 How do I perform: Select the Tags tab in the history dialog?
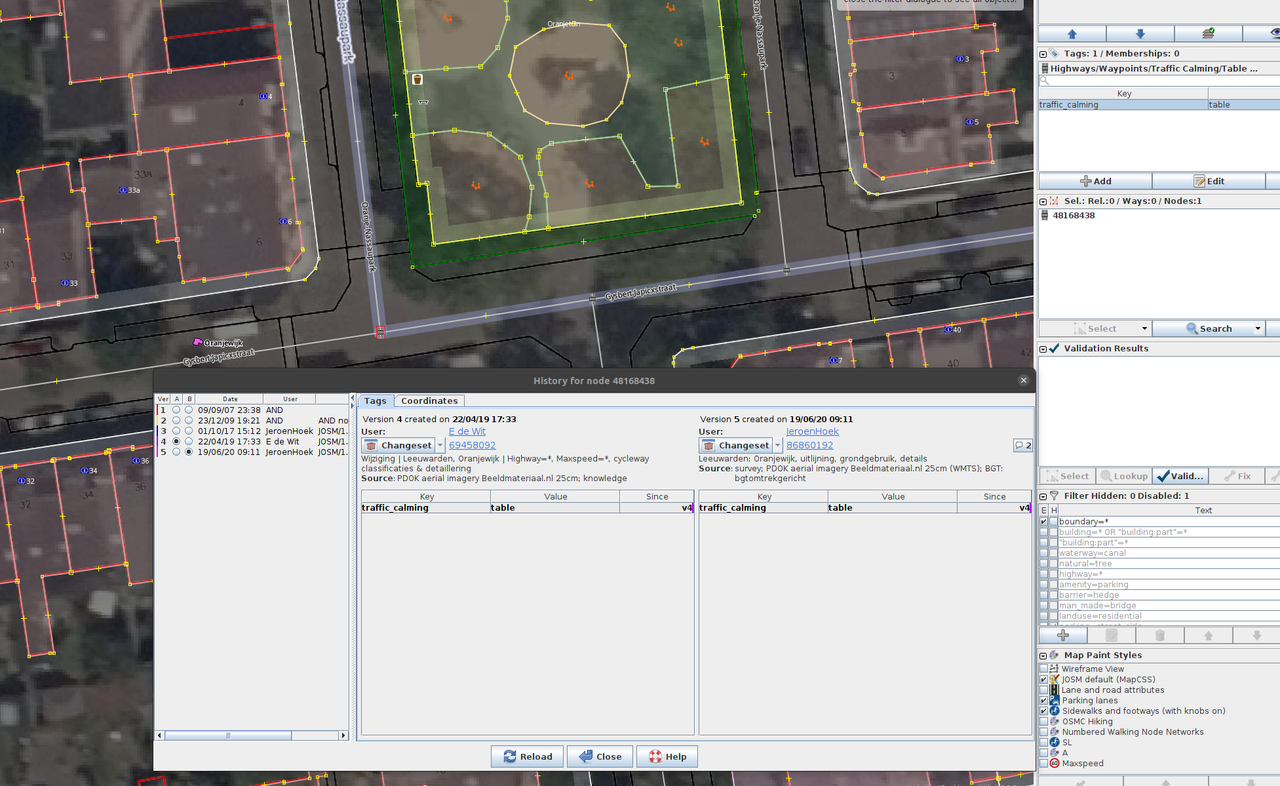pyautogui.click(x=375, y=400)
